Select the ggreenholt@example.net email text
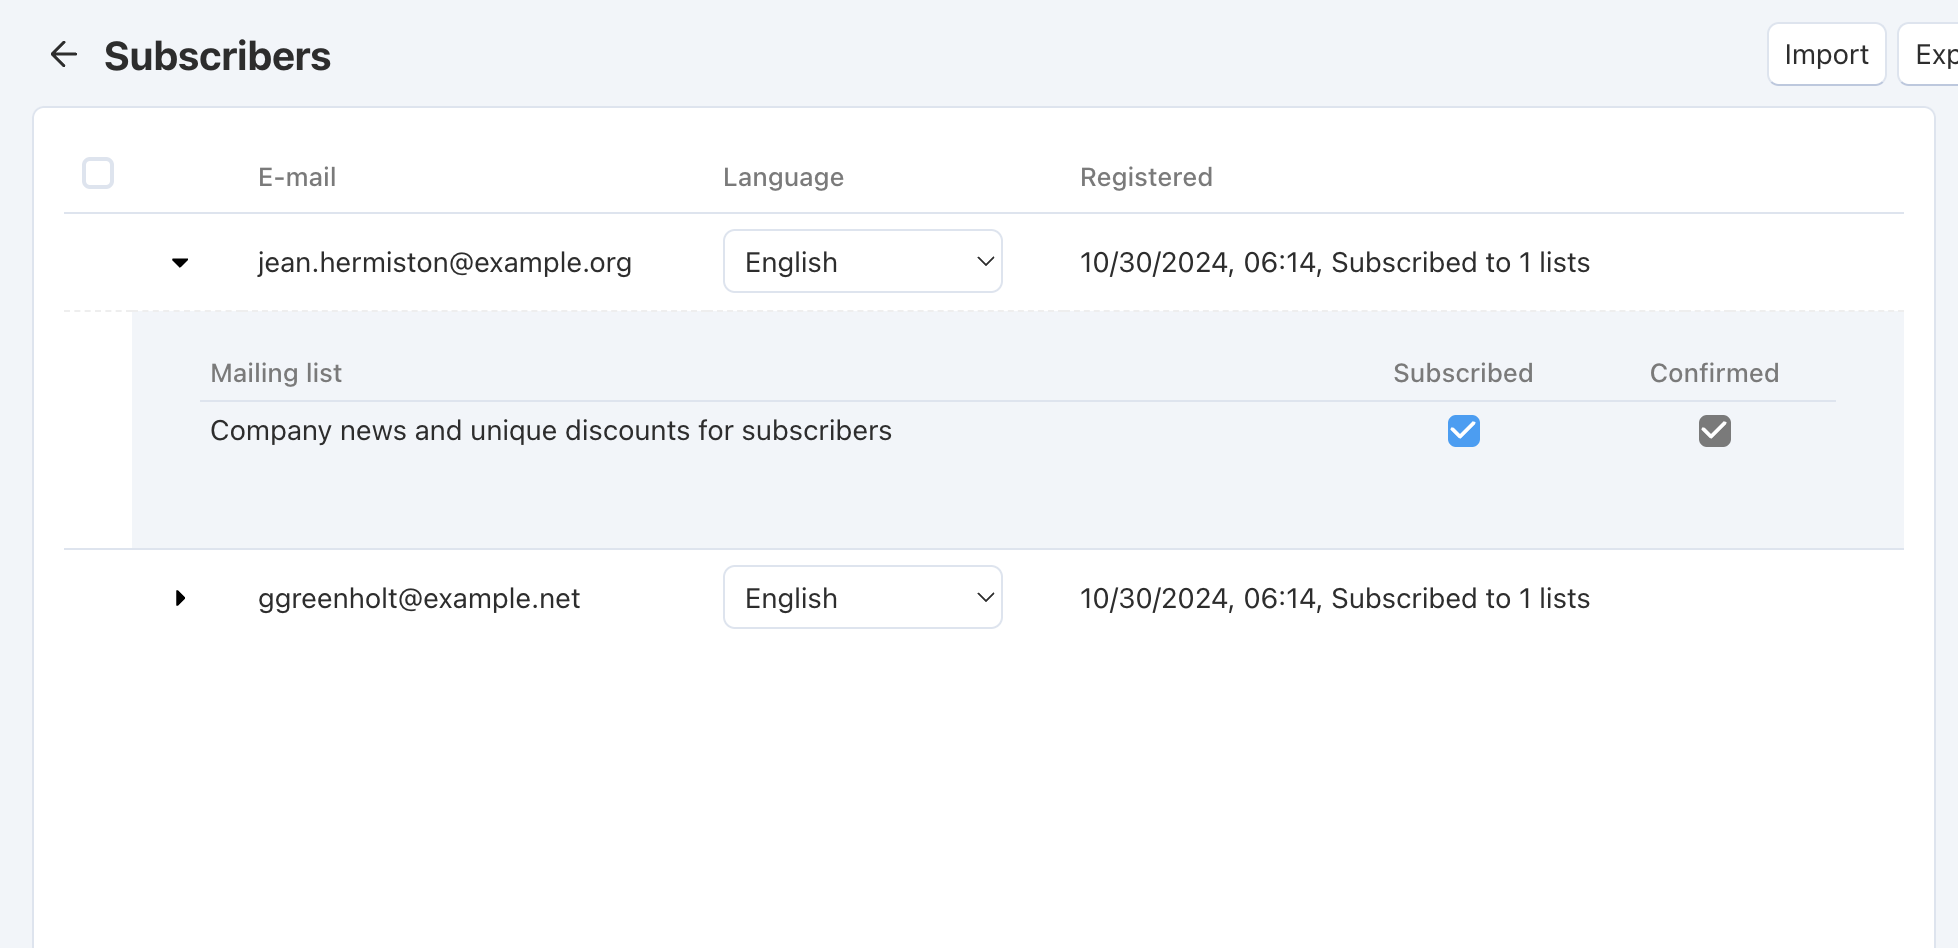The height and width of the screenshot is (948, 1958). pyautogui.click(x=419, y=598)
